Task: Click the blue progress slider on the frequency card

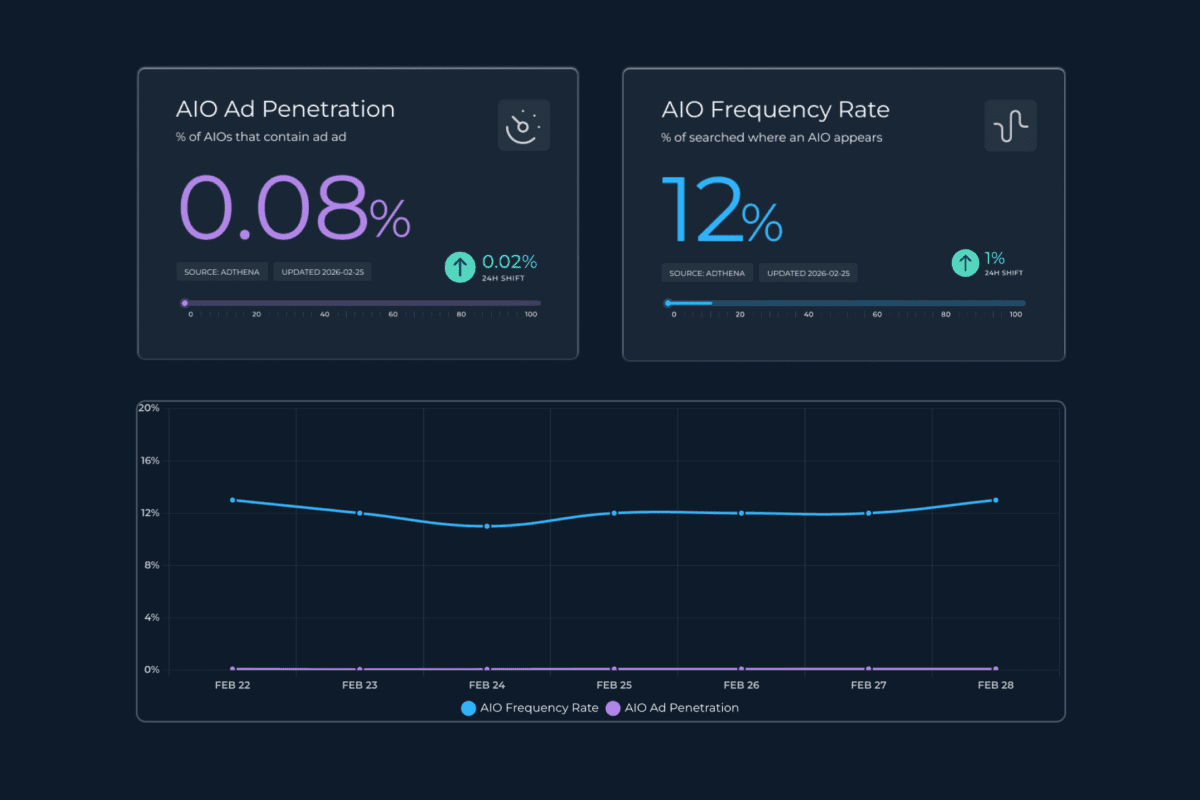Action: 844,303
